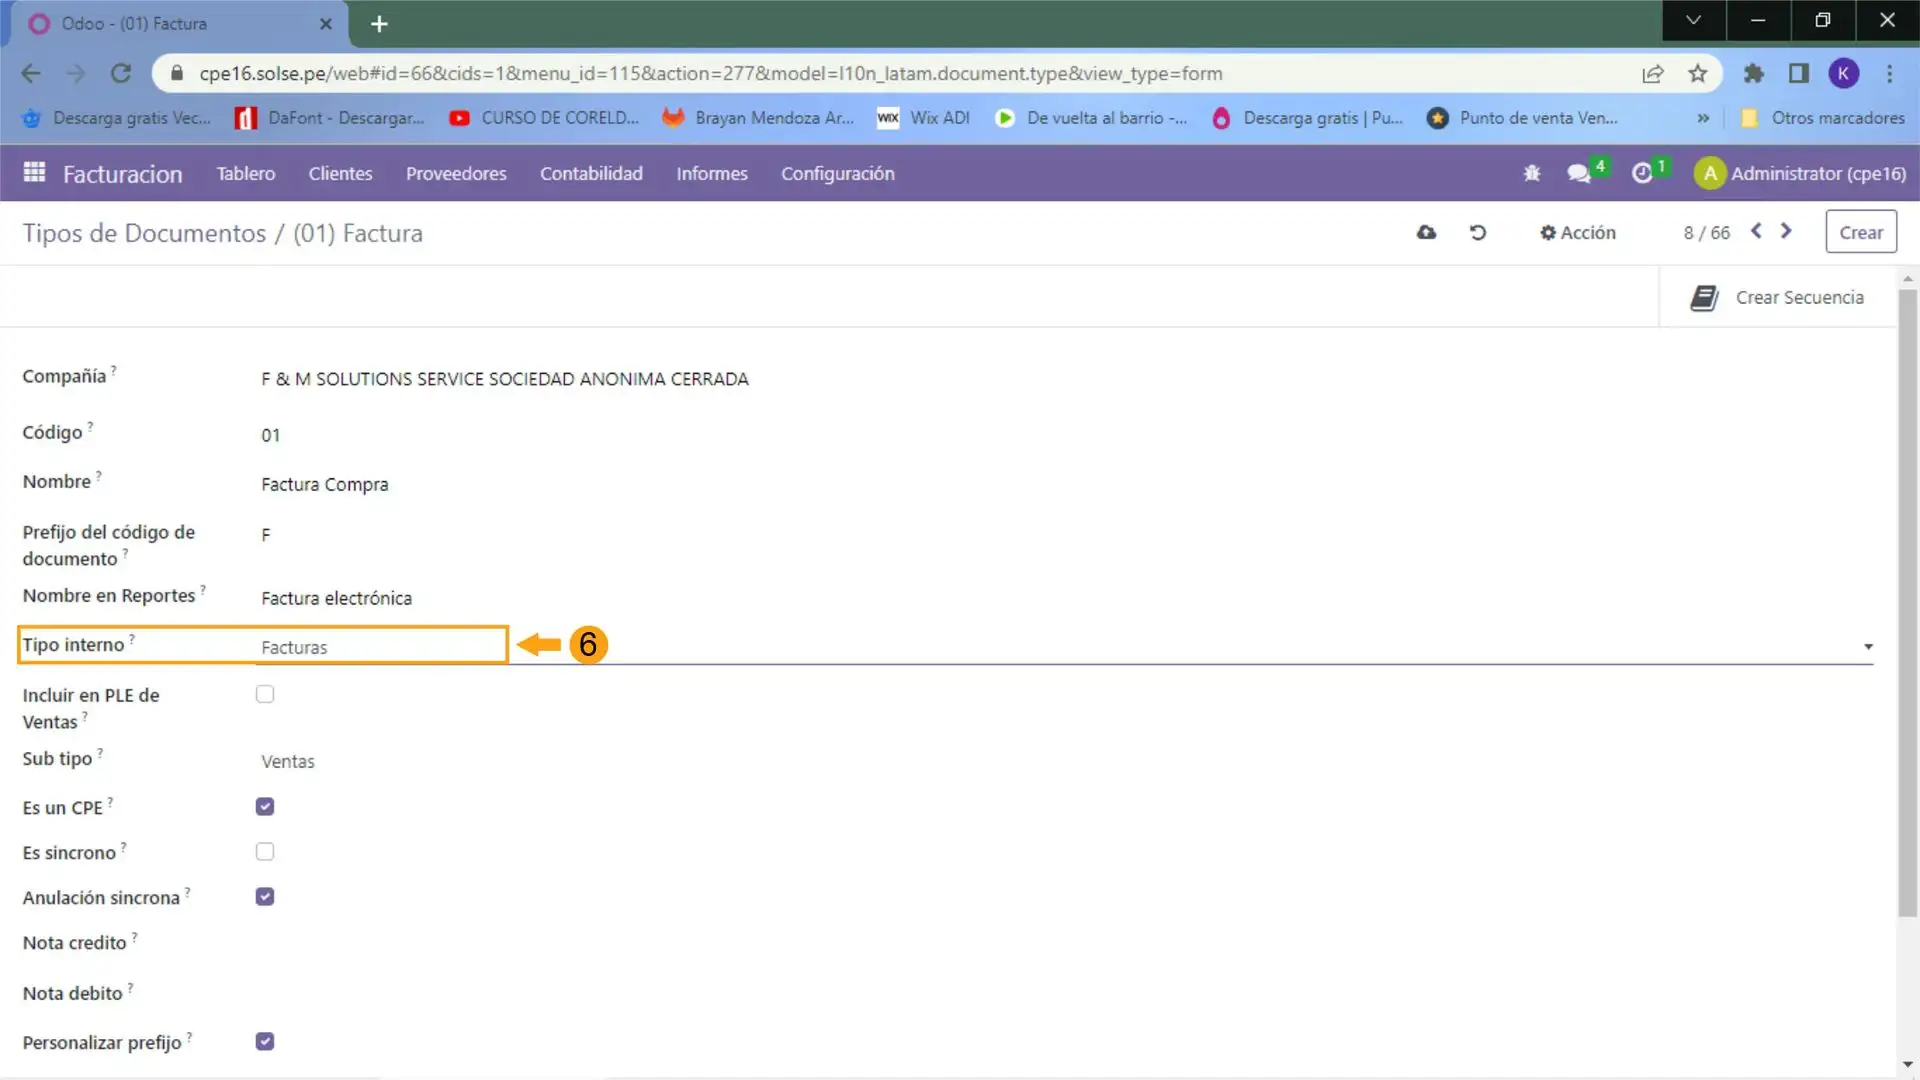1920x1080 pixels.
Task: Show more bookmarks with double chevron
Action: coord(1703,118)
